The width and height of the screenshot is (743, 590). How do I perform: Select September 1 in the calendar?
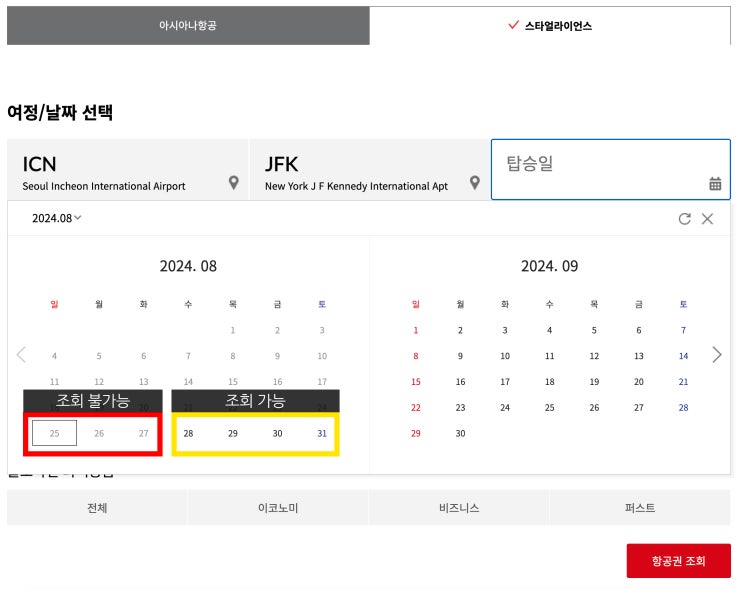(x=416, y=330)
